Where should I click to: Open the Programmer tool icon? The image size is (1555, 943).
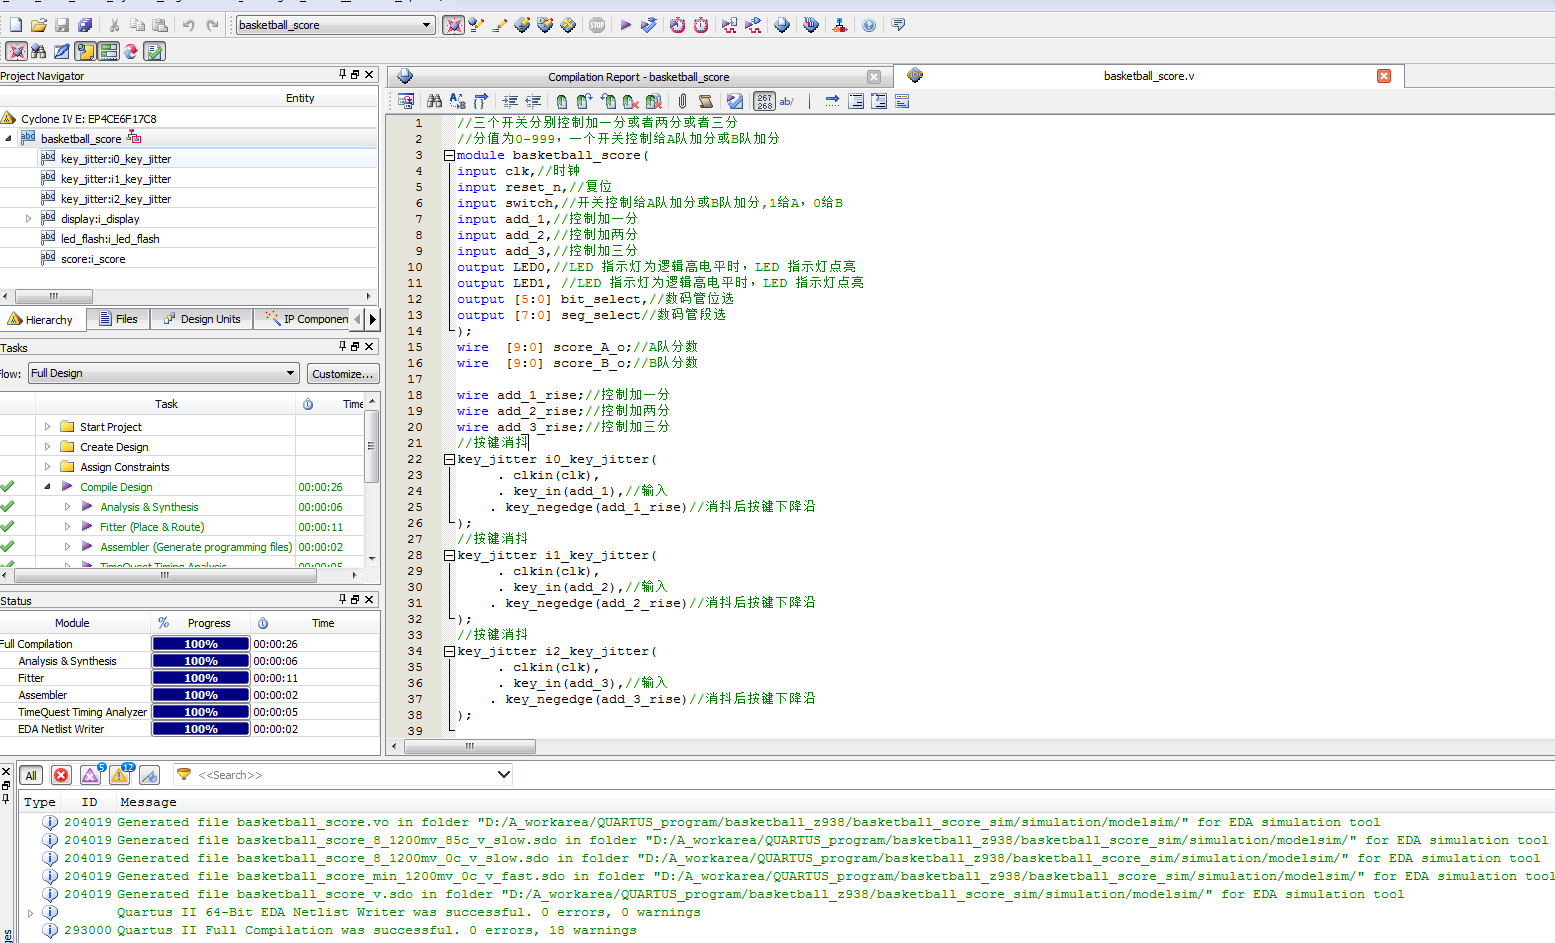811,25
